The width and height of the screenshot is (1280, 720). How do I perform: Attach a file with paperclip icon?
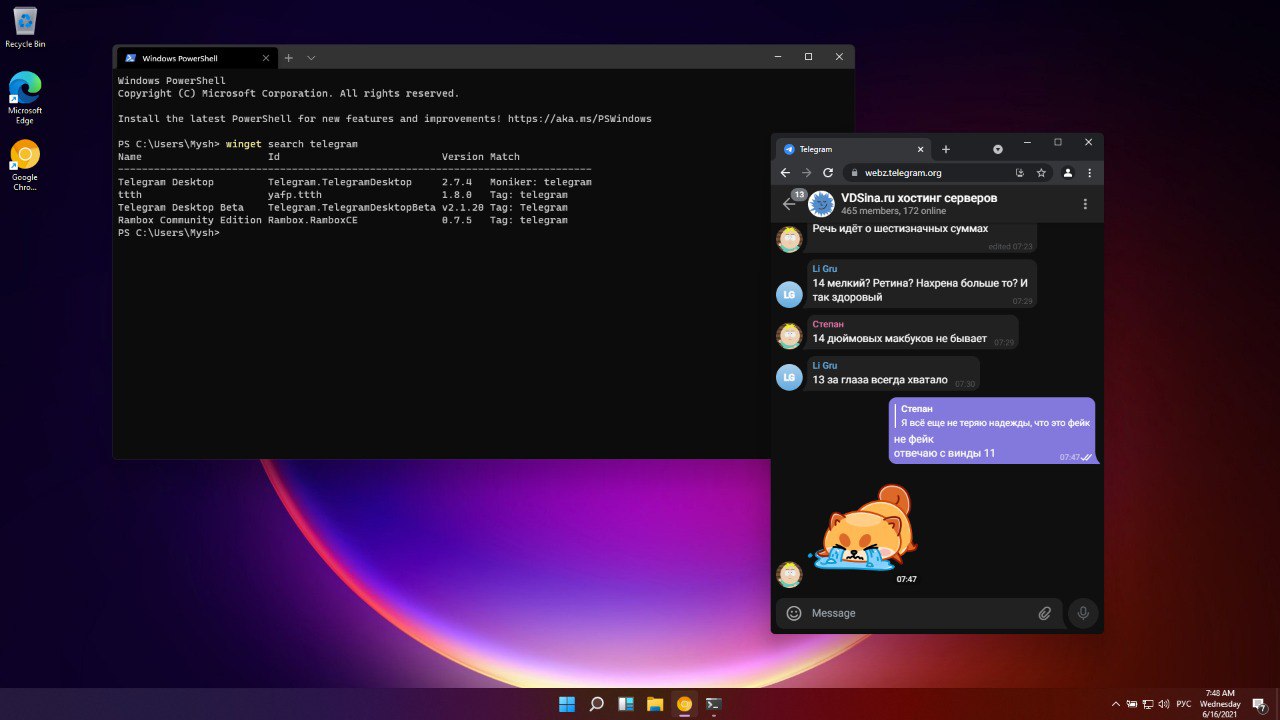[x=1045, y=613]
